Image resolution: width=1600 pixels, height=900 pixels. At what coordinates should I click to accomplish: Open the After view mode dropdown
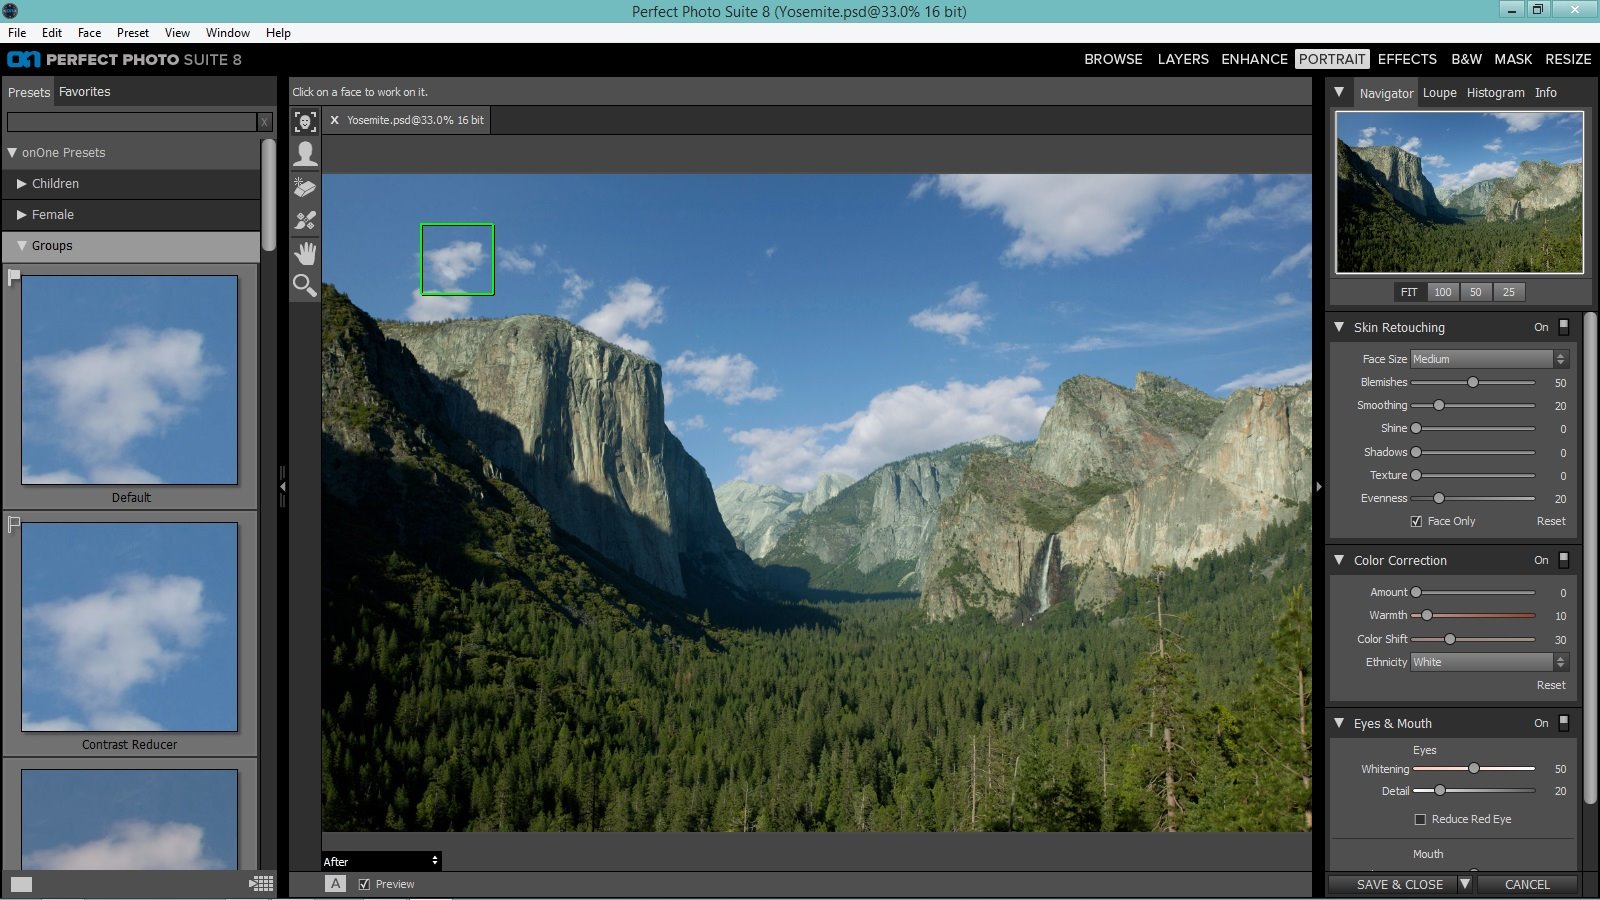coord(381,861)
